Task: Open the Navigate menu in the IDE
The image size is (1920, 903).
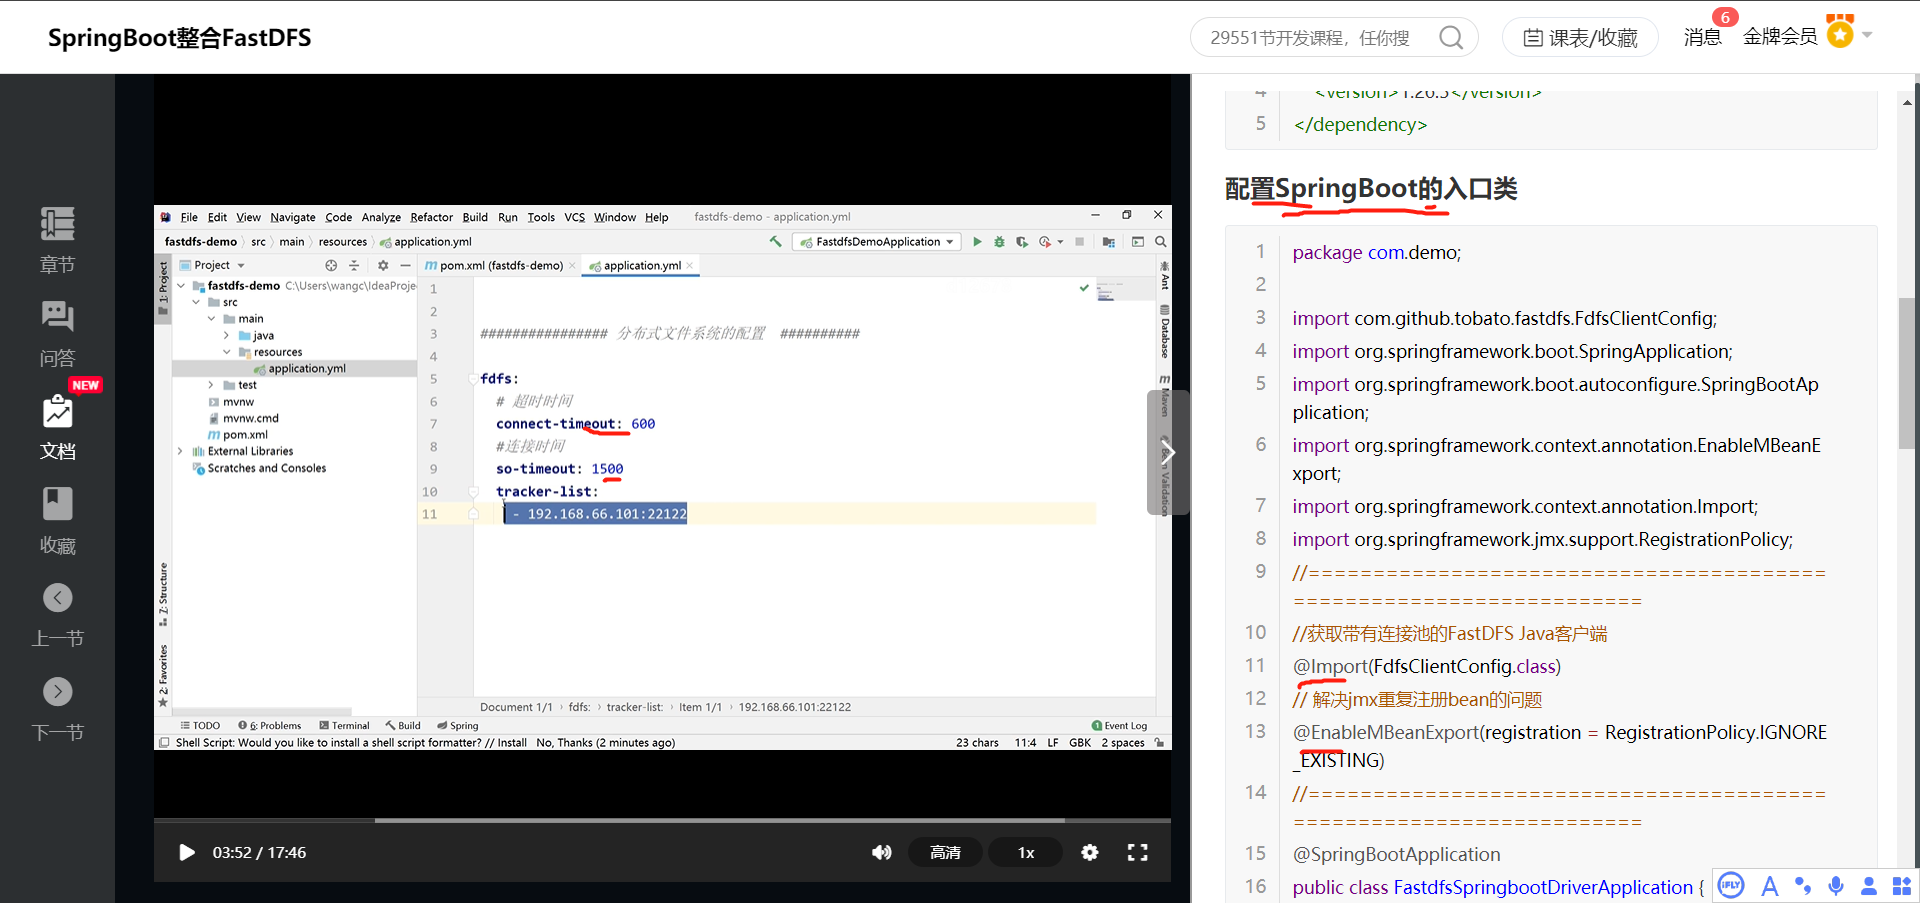Action: pos(293,217)
